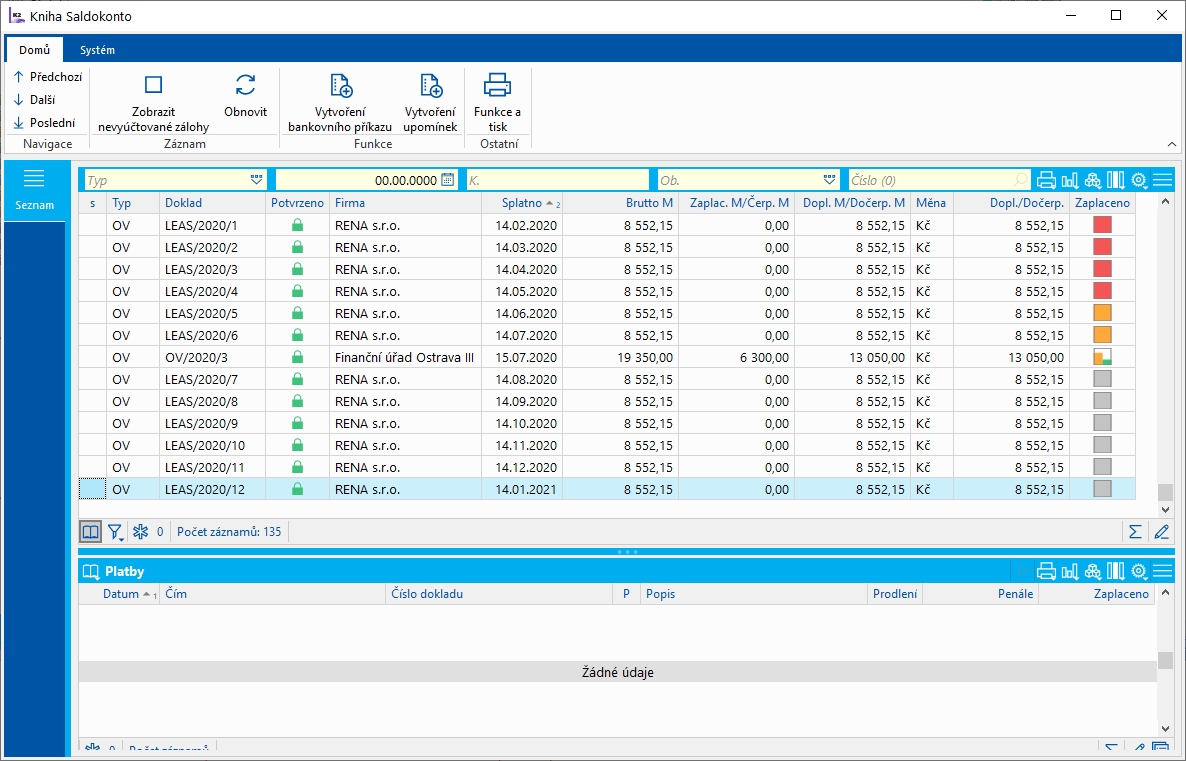Collapse the ribbon using the chevron arrow
The image size is (1186, 761).
[1171, 145]
